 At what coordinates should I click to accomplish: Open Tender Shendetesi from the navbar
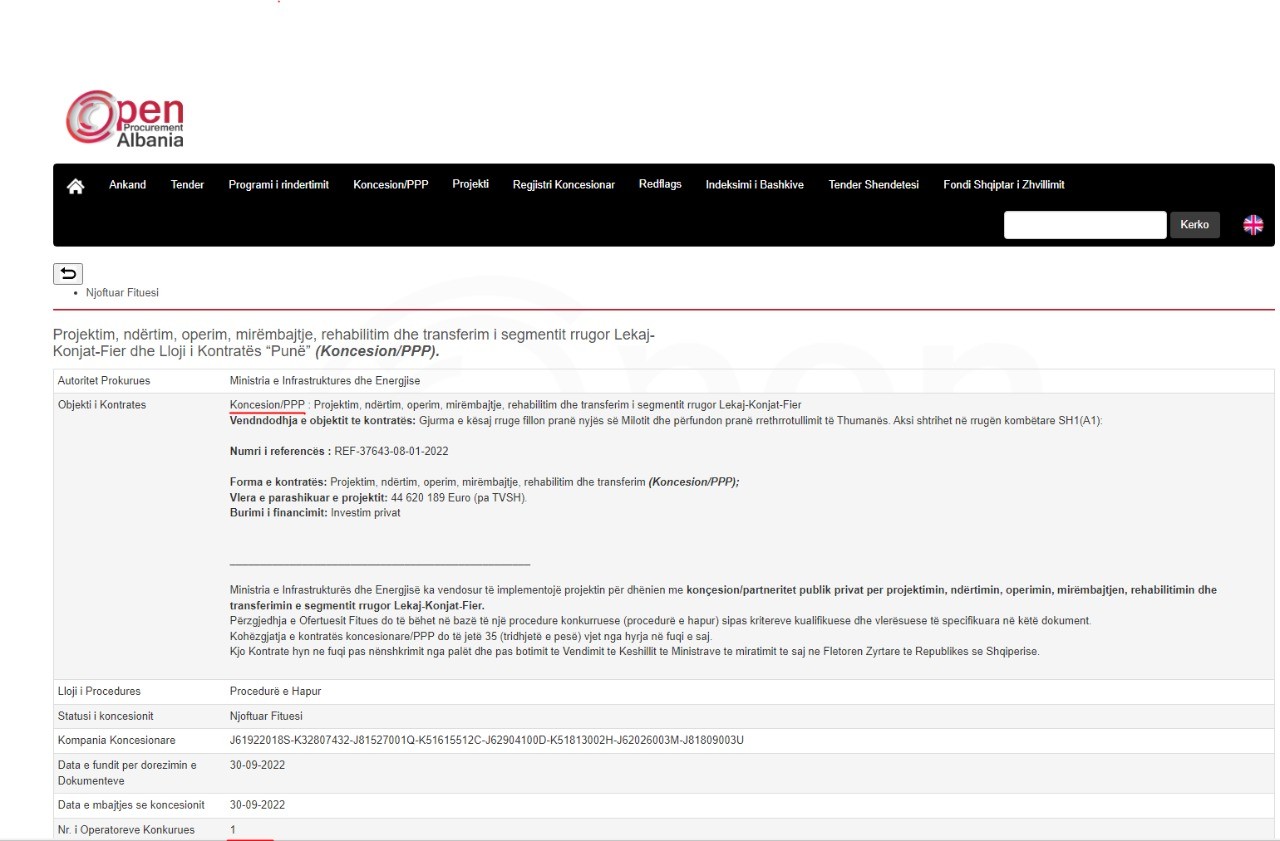(873, 185)
